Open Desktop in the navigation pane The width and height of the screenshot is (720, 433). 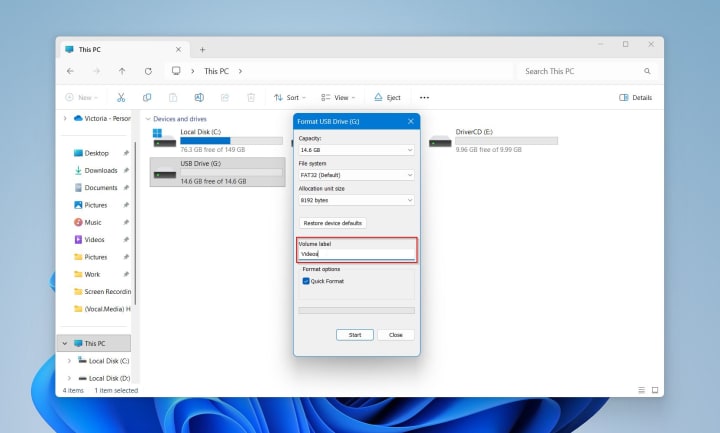pos(97,153)
